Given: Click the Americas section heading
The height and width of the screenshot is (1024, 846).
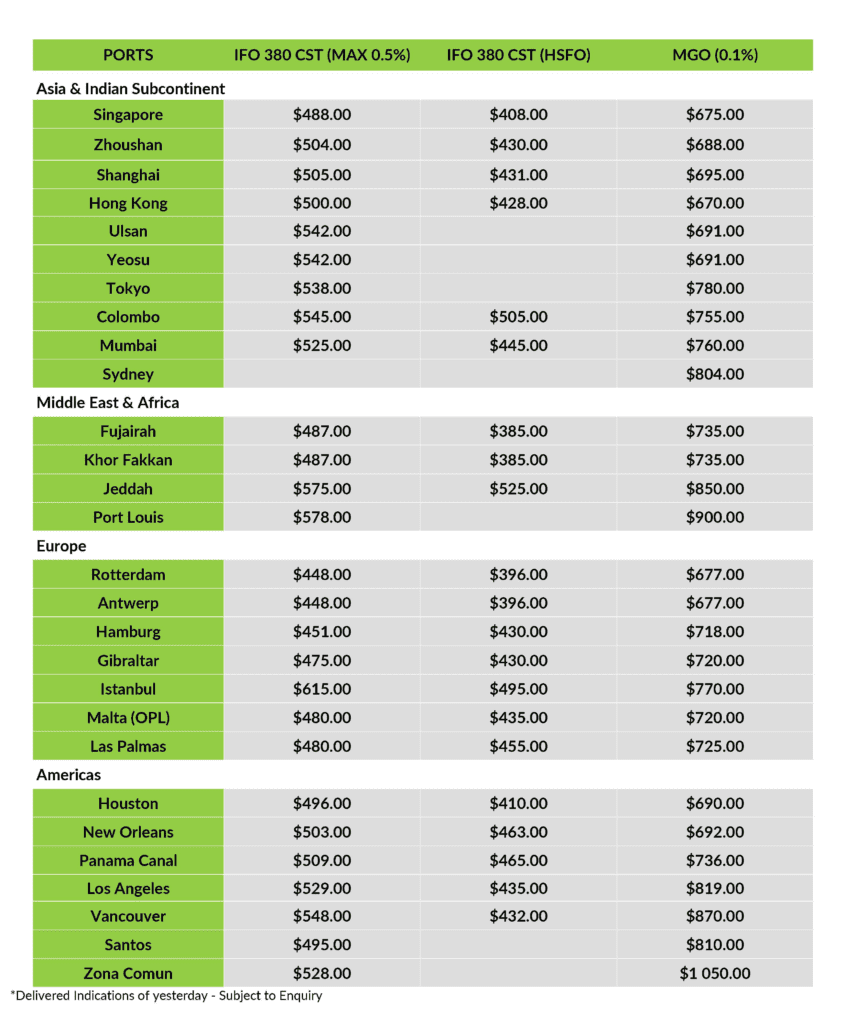Looking at the screenshot, I should coord(69,774).
